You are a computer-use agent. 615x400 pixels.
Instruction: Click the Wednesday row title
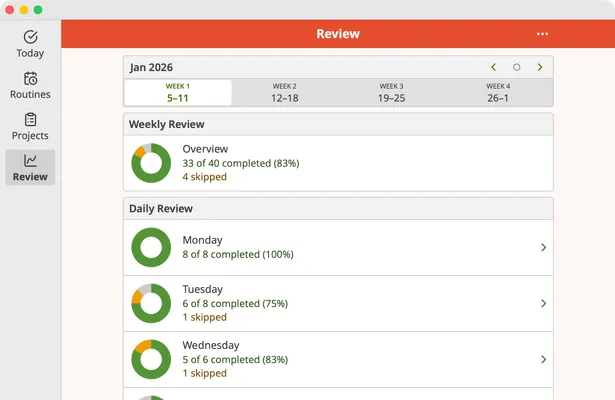click(211, 345)
